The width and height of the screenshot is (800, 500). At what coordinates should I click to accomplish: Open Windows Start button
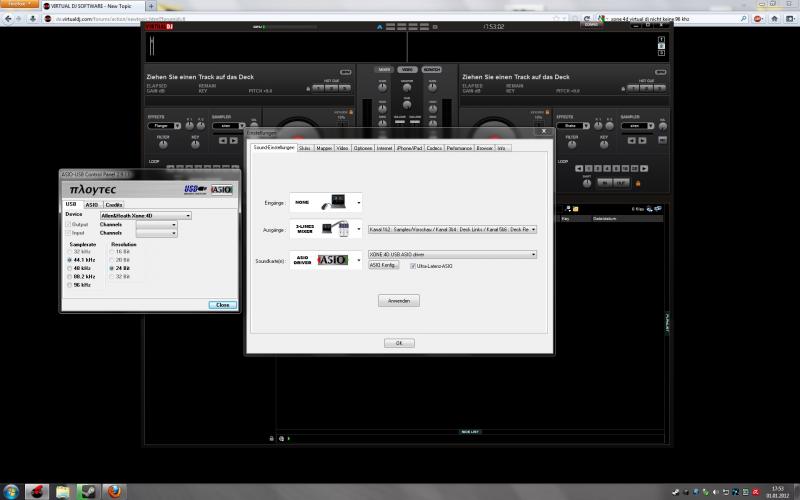tap(11, 492)
